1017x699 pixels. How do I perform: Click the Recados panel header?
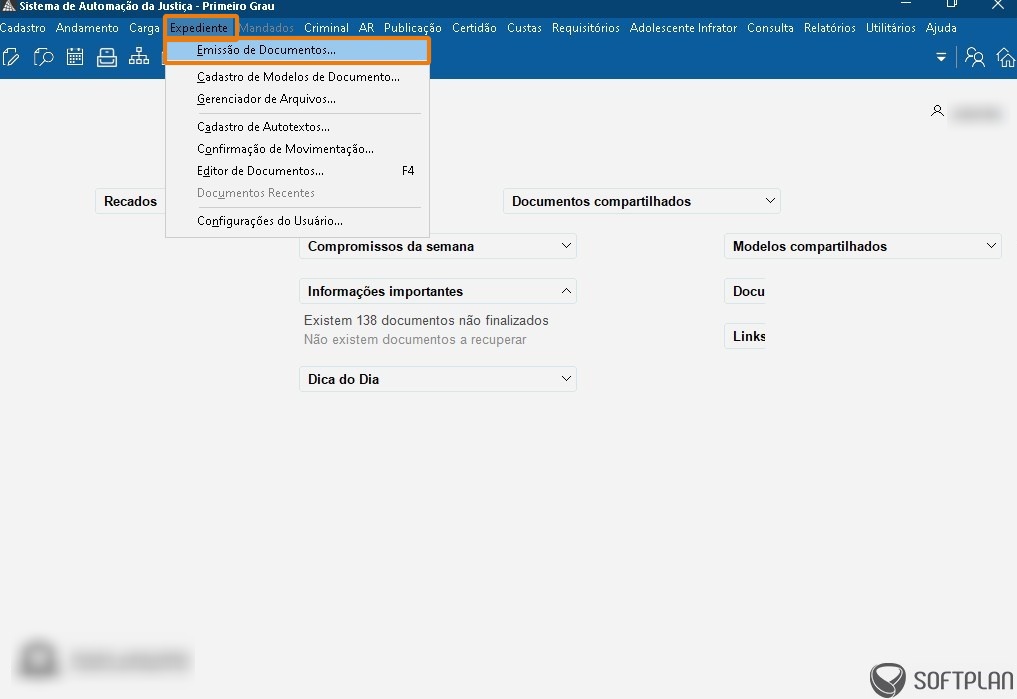click(130, 201)
